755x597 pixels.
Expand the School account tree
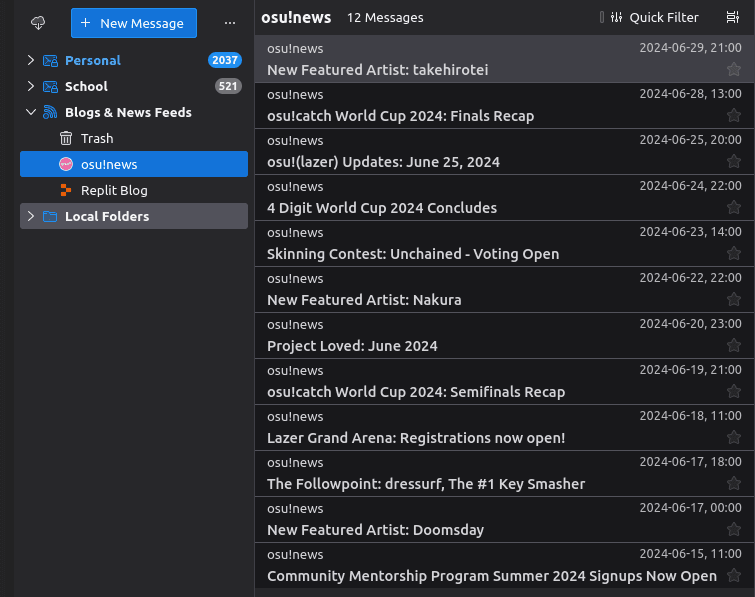[x=30, y=86]
